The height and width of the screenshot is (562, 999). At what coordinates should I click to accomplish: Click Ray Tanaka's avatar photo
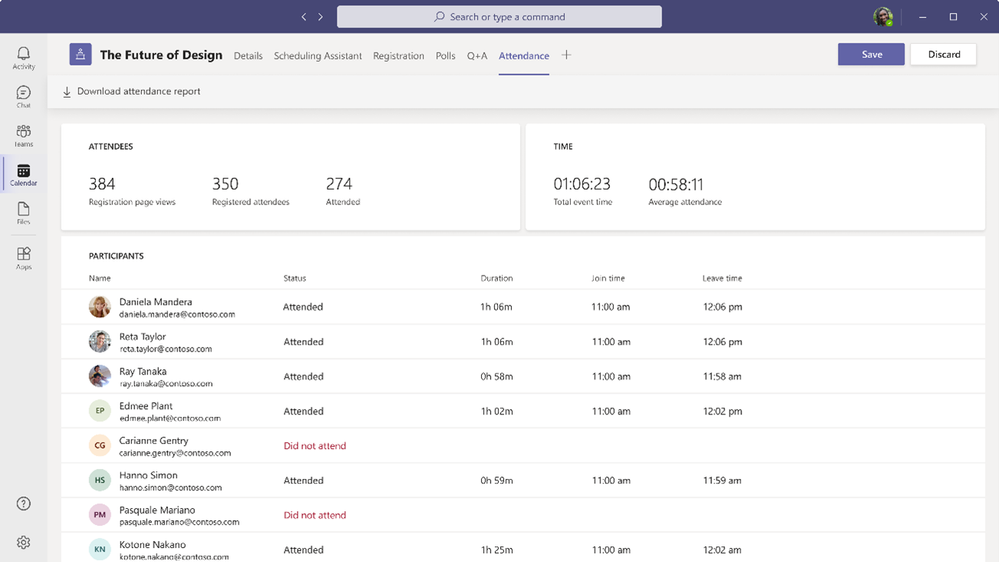99,376
